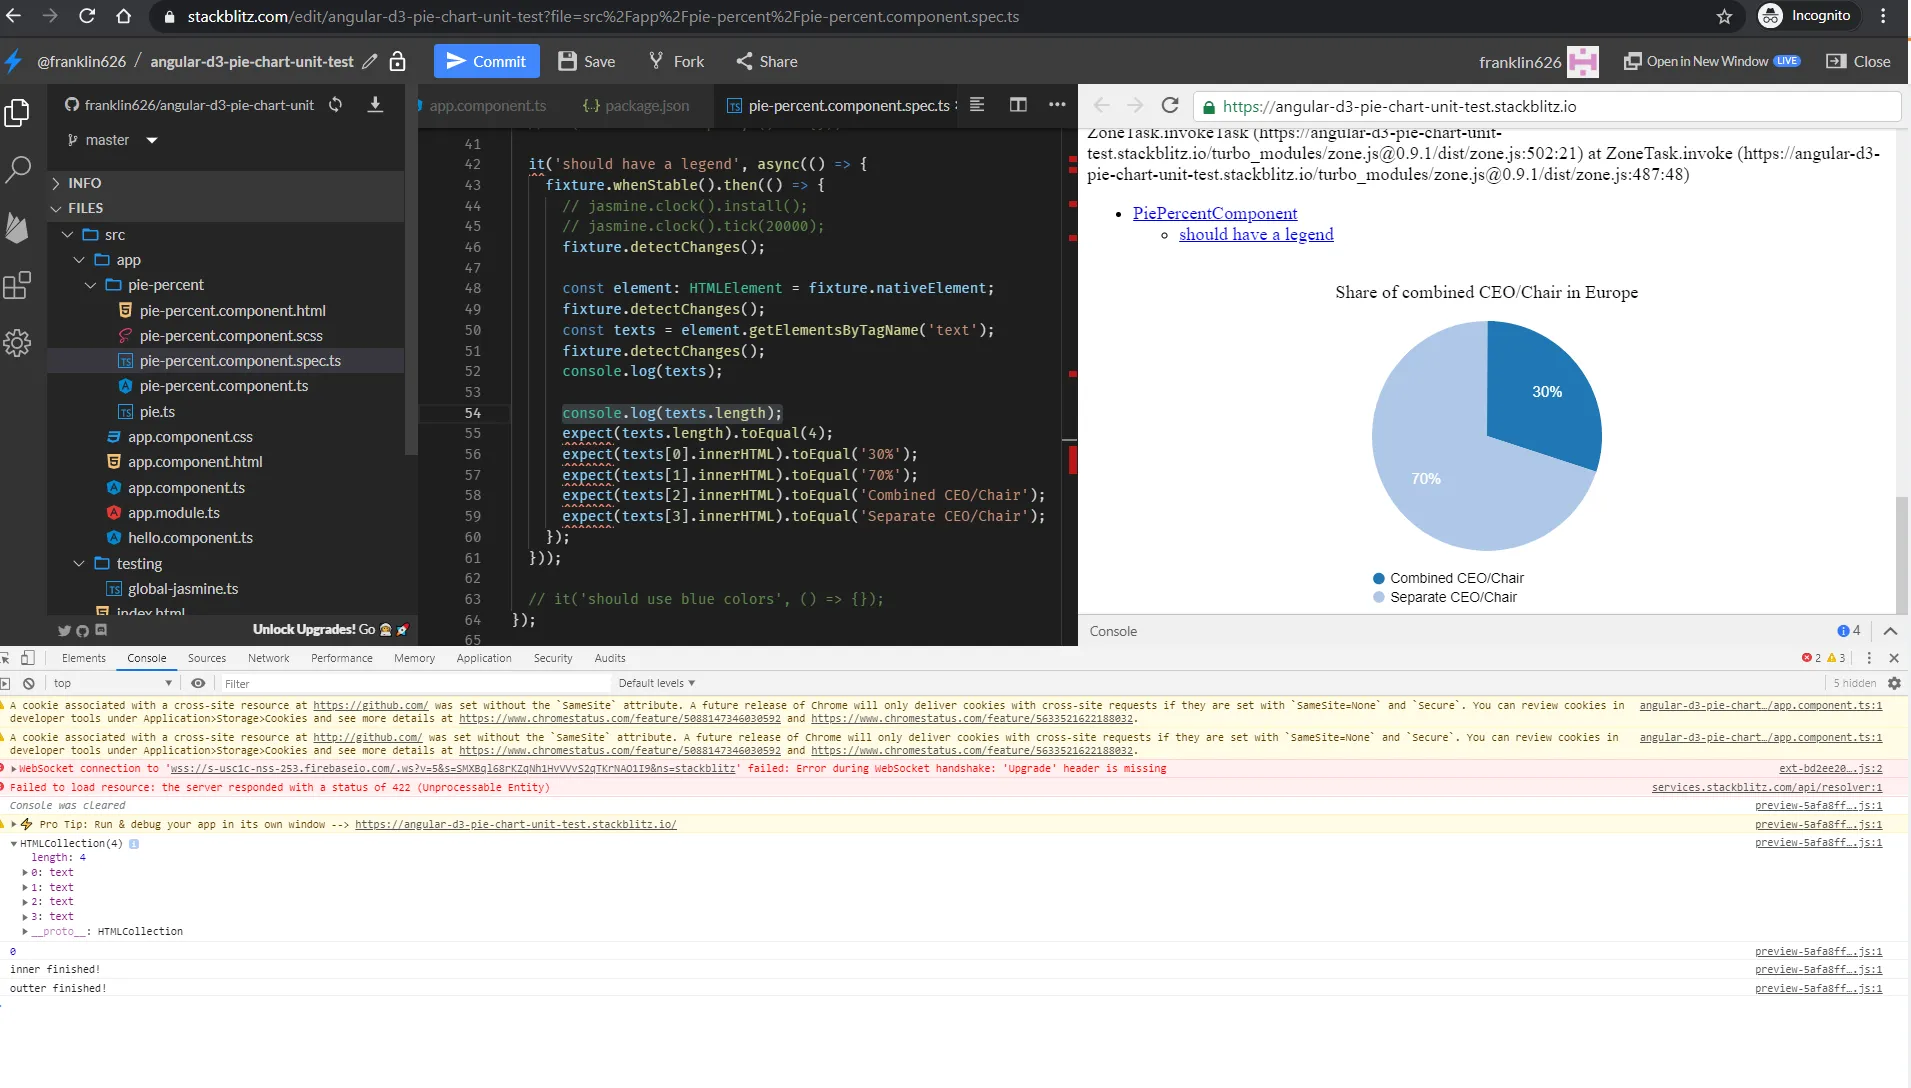Focus the console Filter input field

pyautogui.click(x=415, y=684)
